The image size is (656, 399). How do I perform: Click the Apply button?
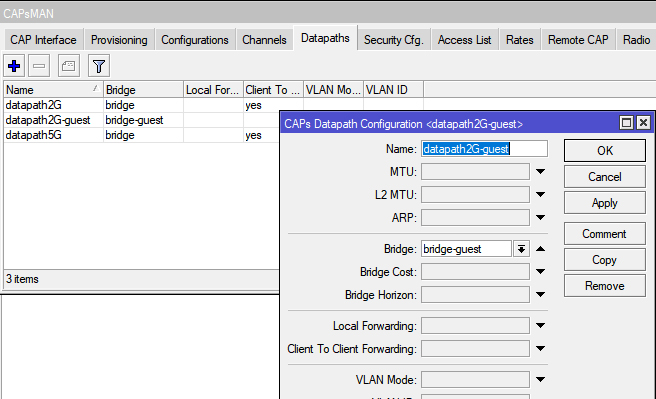[605, 203]
